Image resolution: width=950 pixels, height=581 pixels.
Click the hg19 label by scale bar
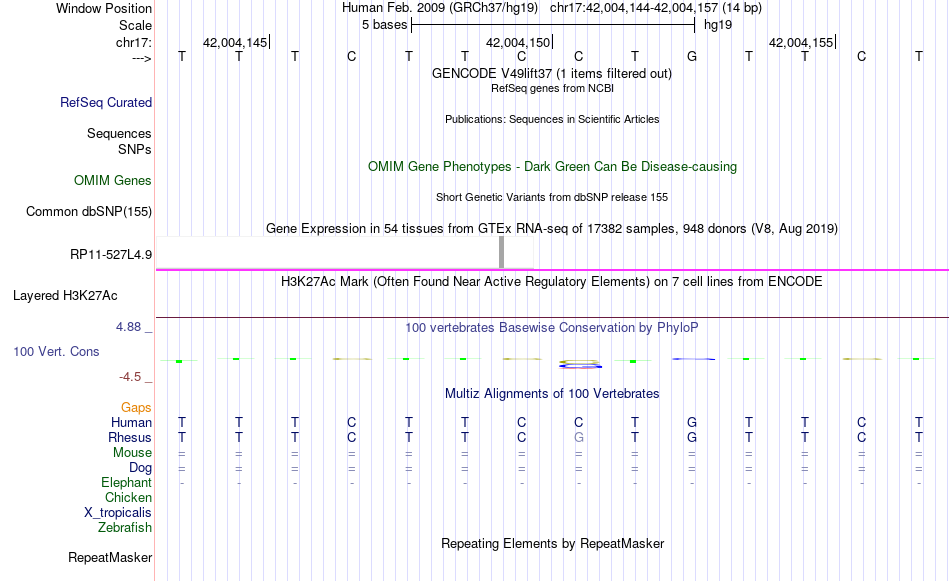pos(718,25)
